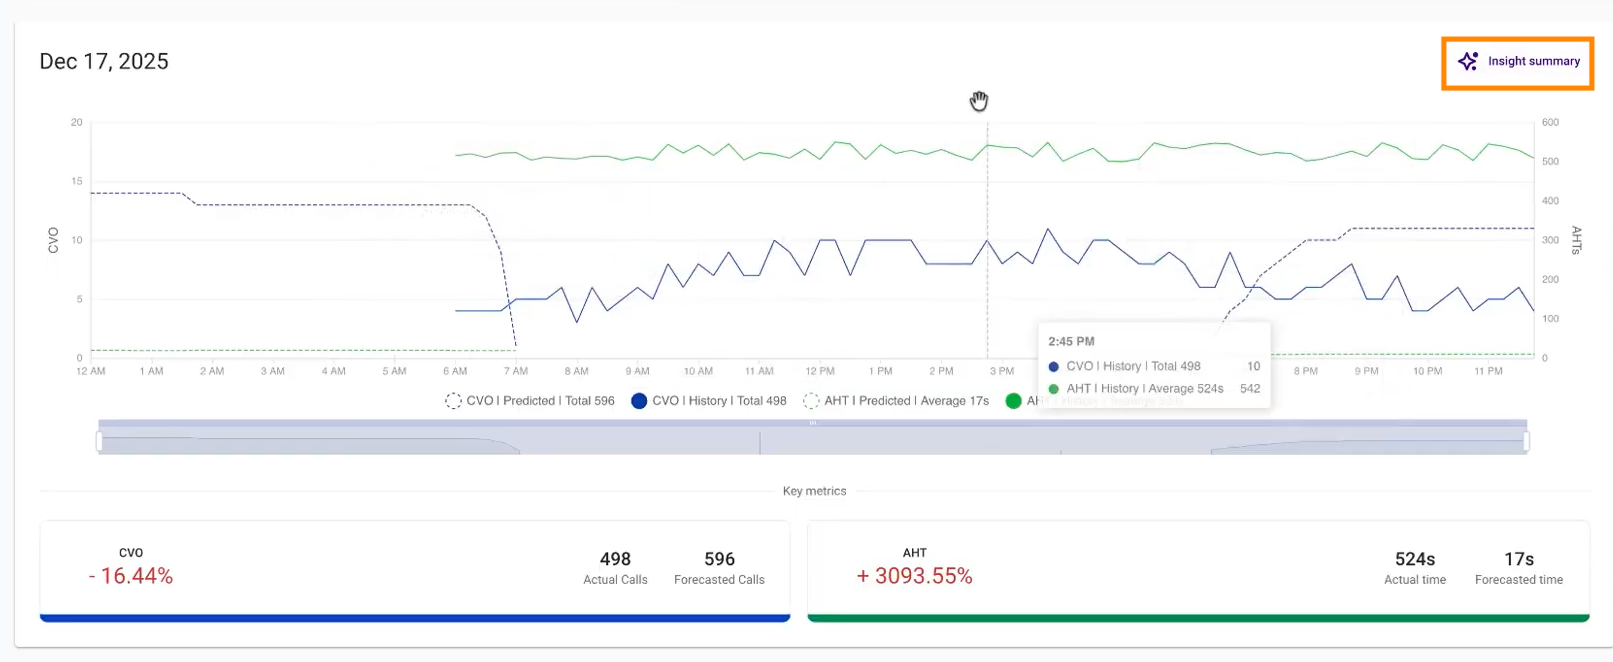This screenshot has height=662, width=1613.
Task: Click the left handle of the zoom range slider
Action: click(x=99, y=441)
